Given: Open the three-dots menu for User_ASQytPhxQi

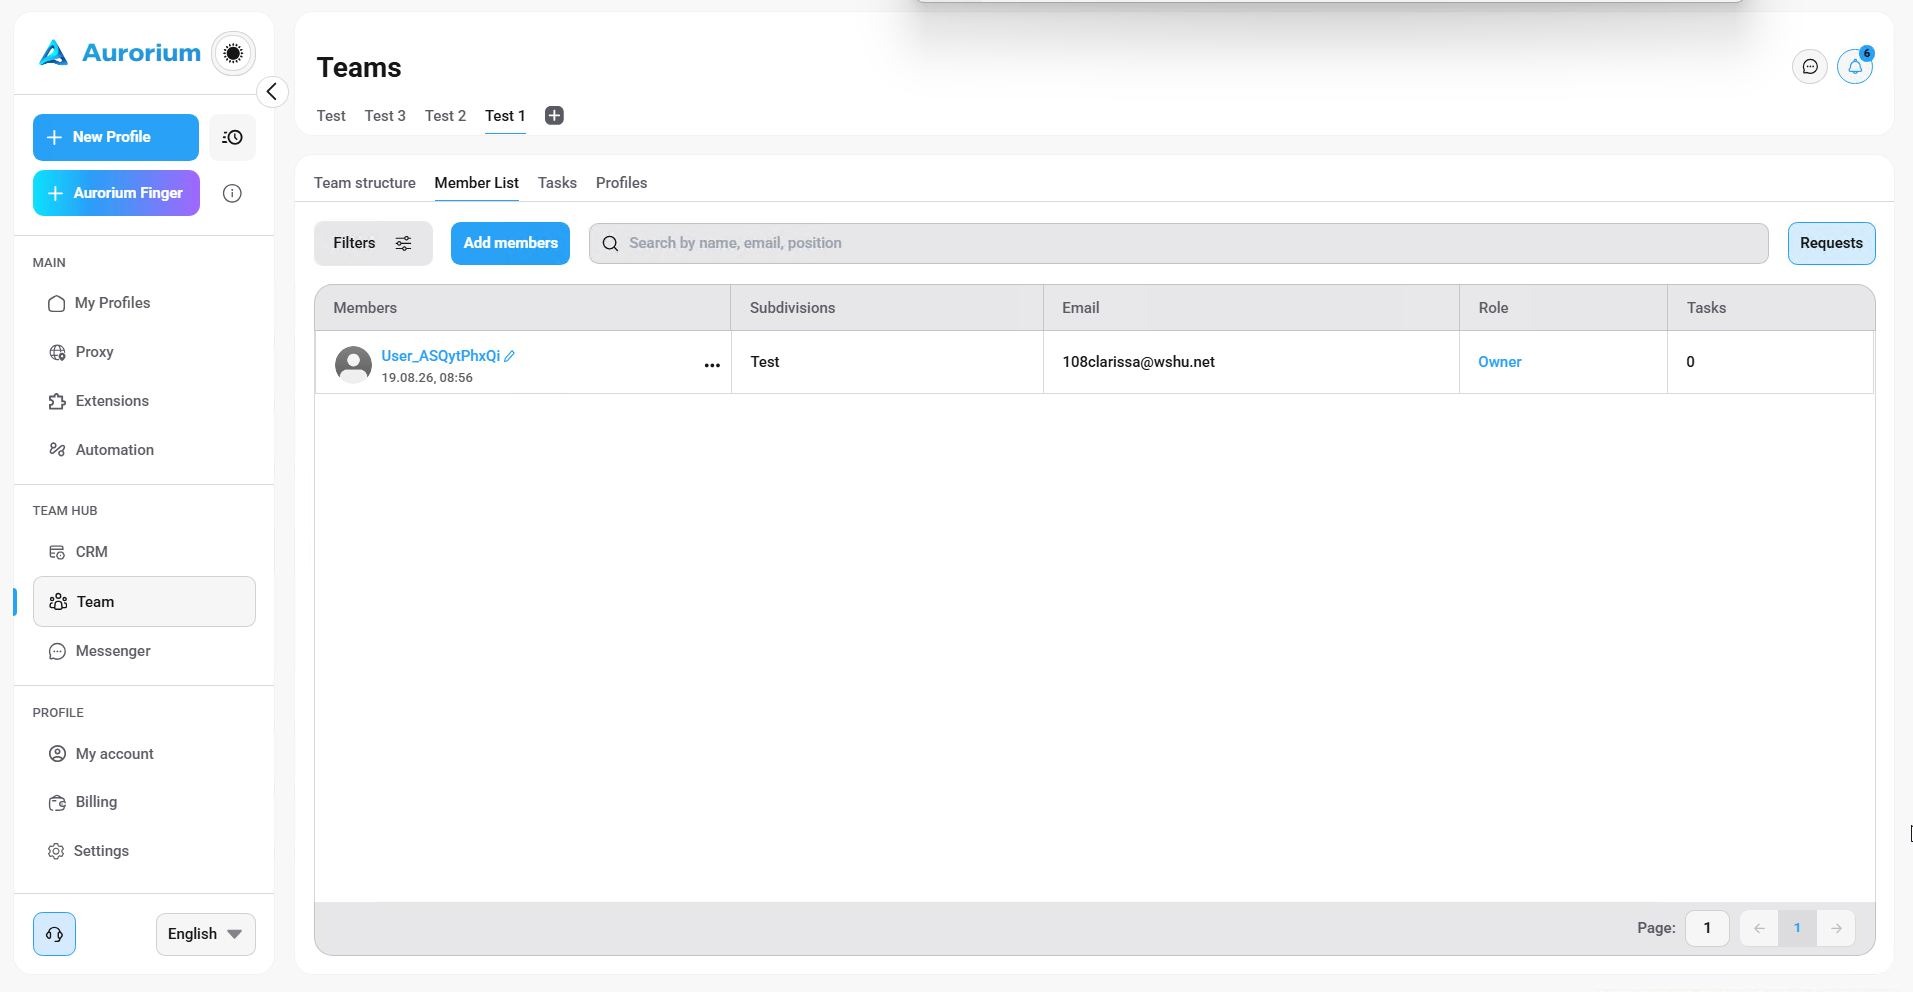Looking at the screenshot, I should (x=712, y=365).
